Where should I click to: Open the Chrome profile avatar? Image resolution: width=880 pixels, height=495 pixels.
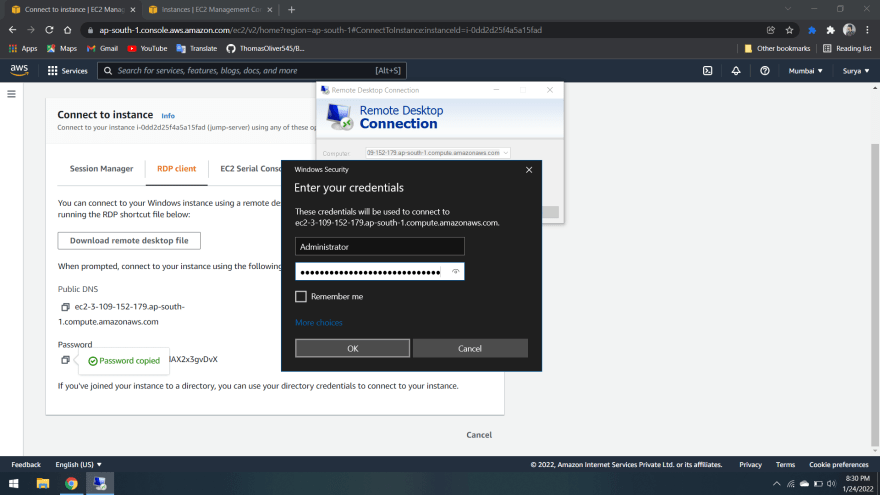click(849, 30)
